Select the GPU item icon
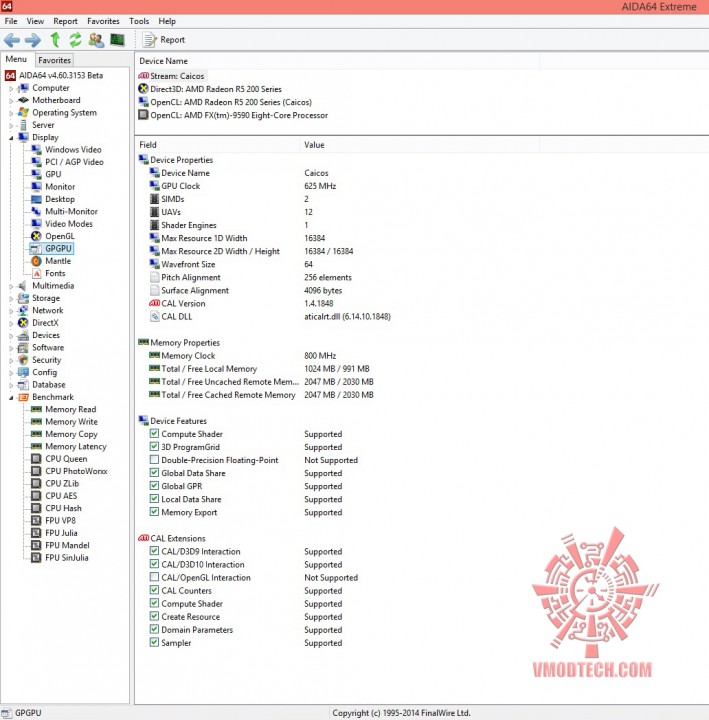Viewport: 709px width, 720px height. click(x=36, y=174)
